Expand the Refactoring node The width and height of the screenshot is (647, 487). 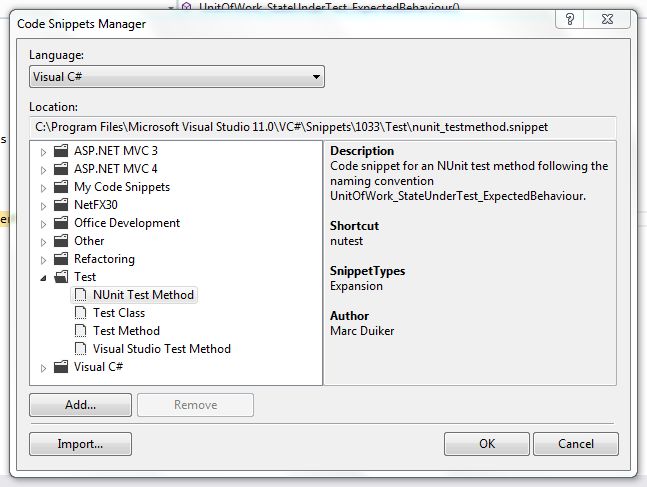pos(43,260)
